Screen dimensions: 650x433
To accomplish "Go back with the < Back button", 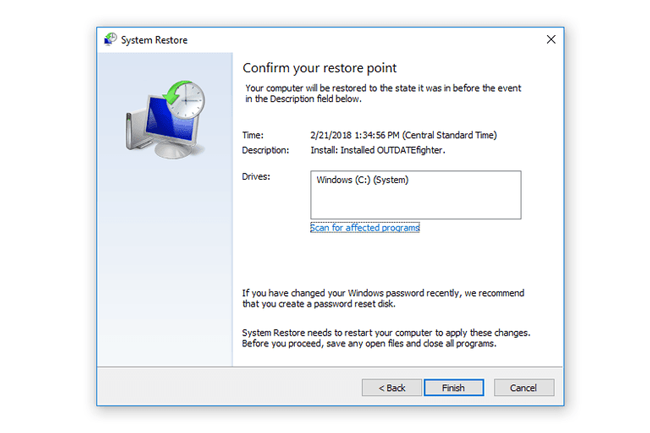I will 392,387.
